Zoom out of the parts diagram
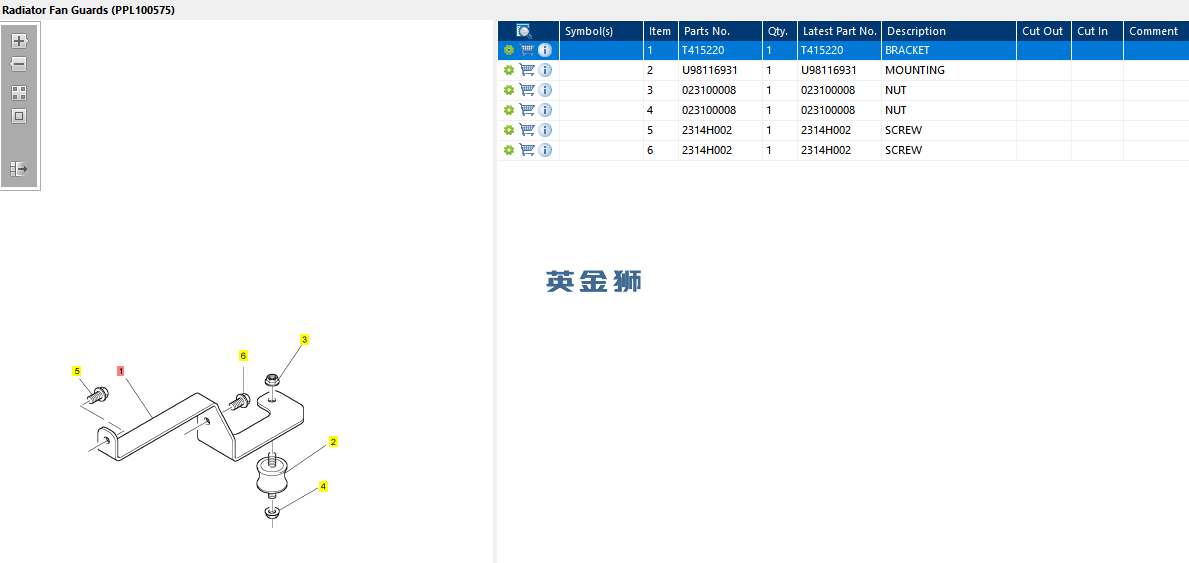1189x563 pixels. point(19,64)
